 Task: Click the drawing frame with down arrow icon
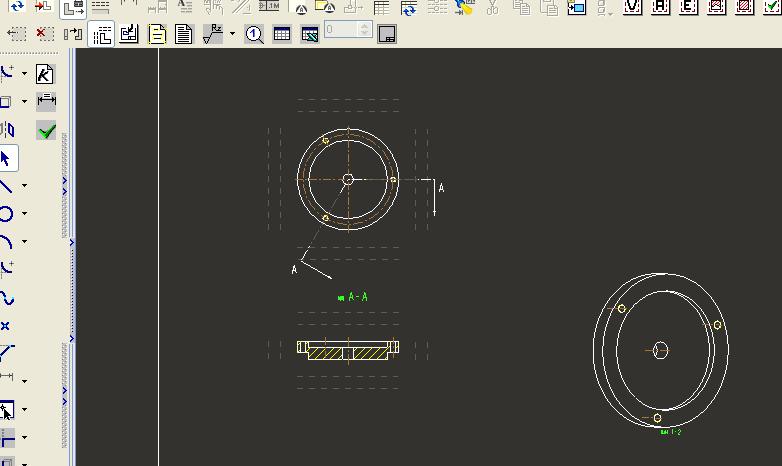[129, 34]
